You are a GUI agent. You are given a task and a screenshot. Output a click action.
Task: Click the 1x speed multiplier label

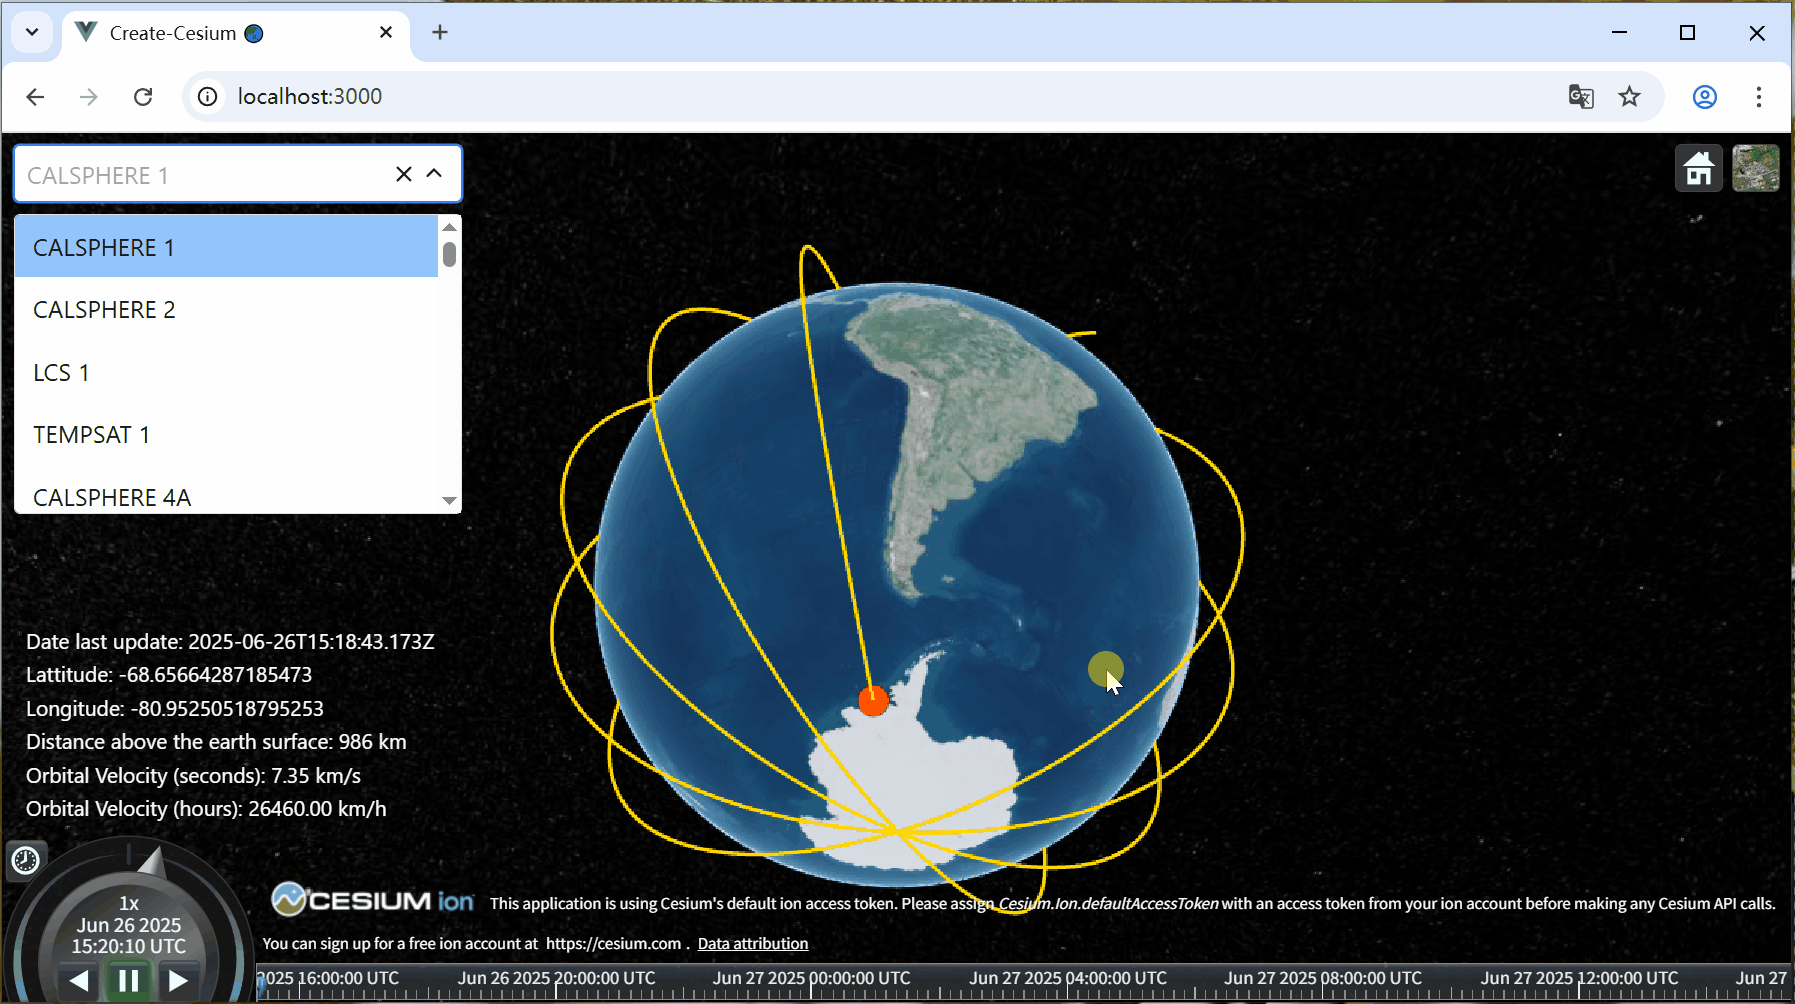tap(129, 903)
